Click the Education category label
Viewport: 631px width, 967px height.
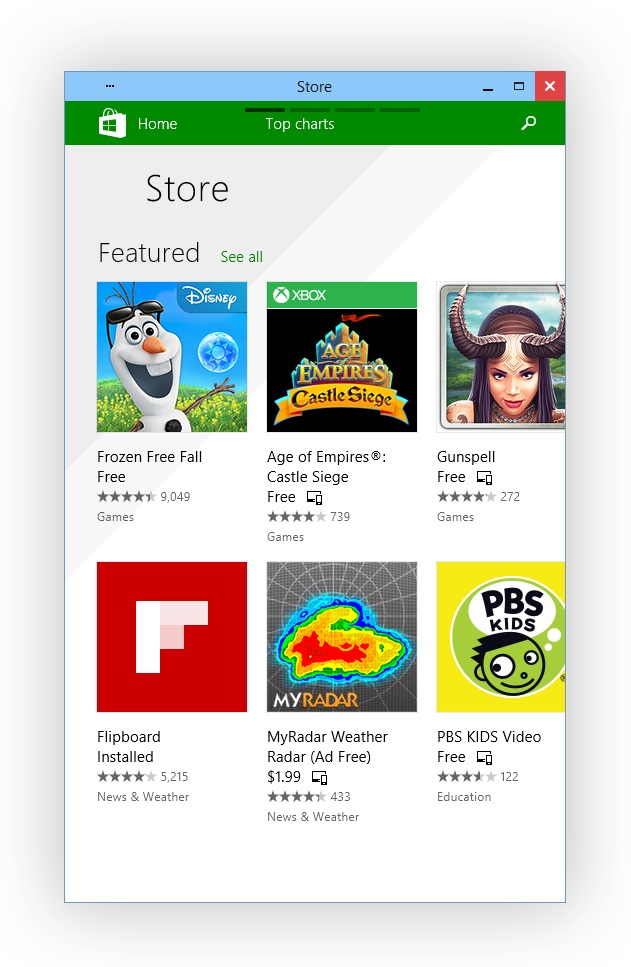tap(464, 797)
